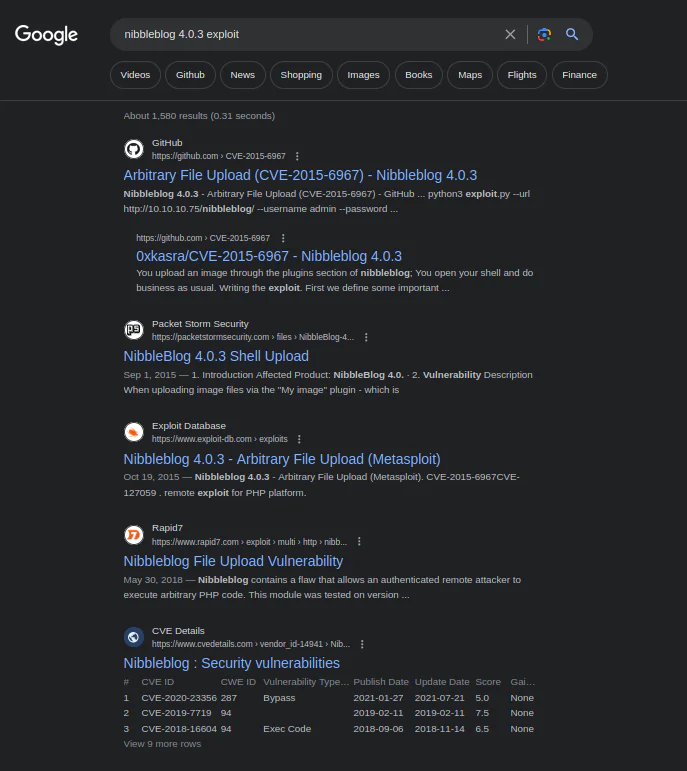Switch to the Images filter
687x771 pixels.
[x=363, y=75]
